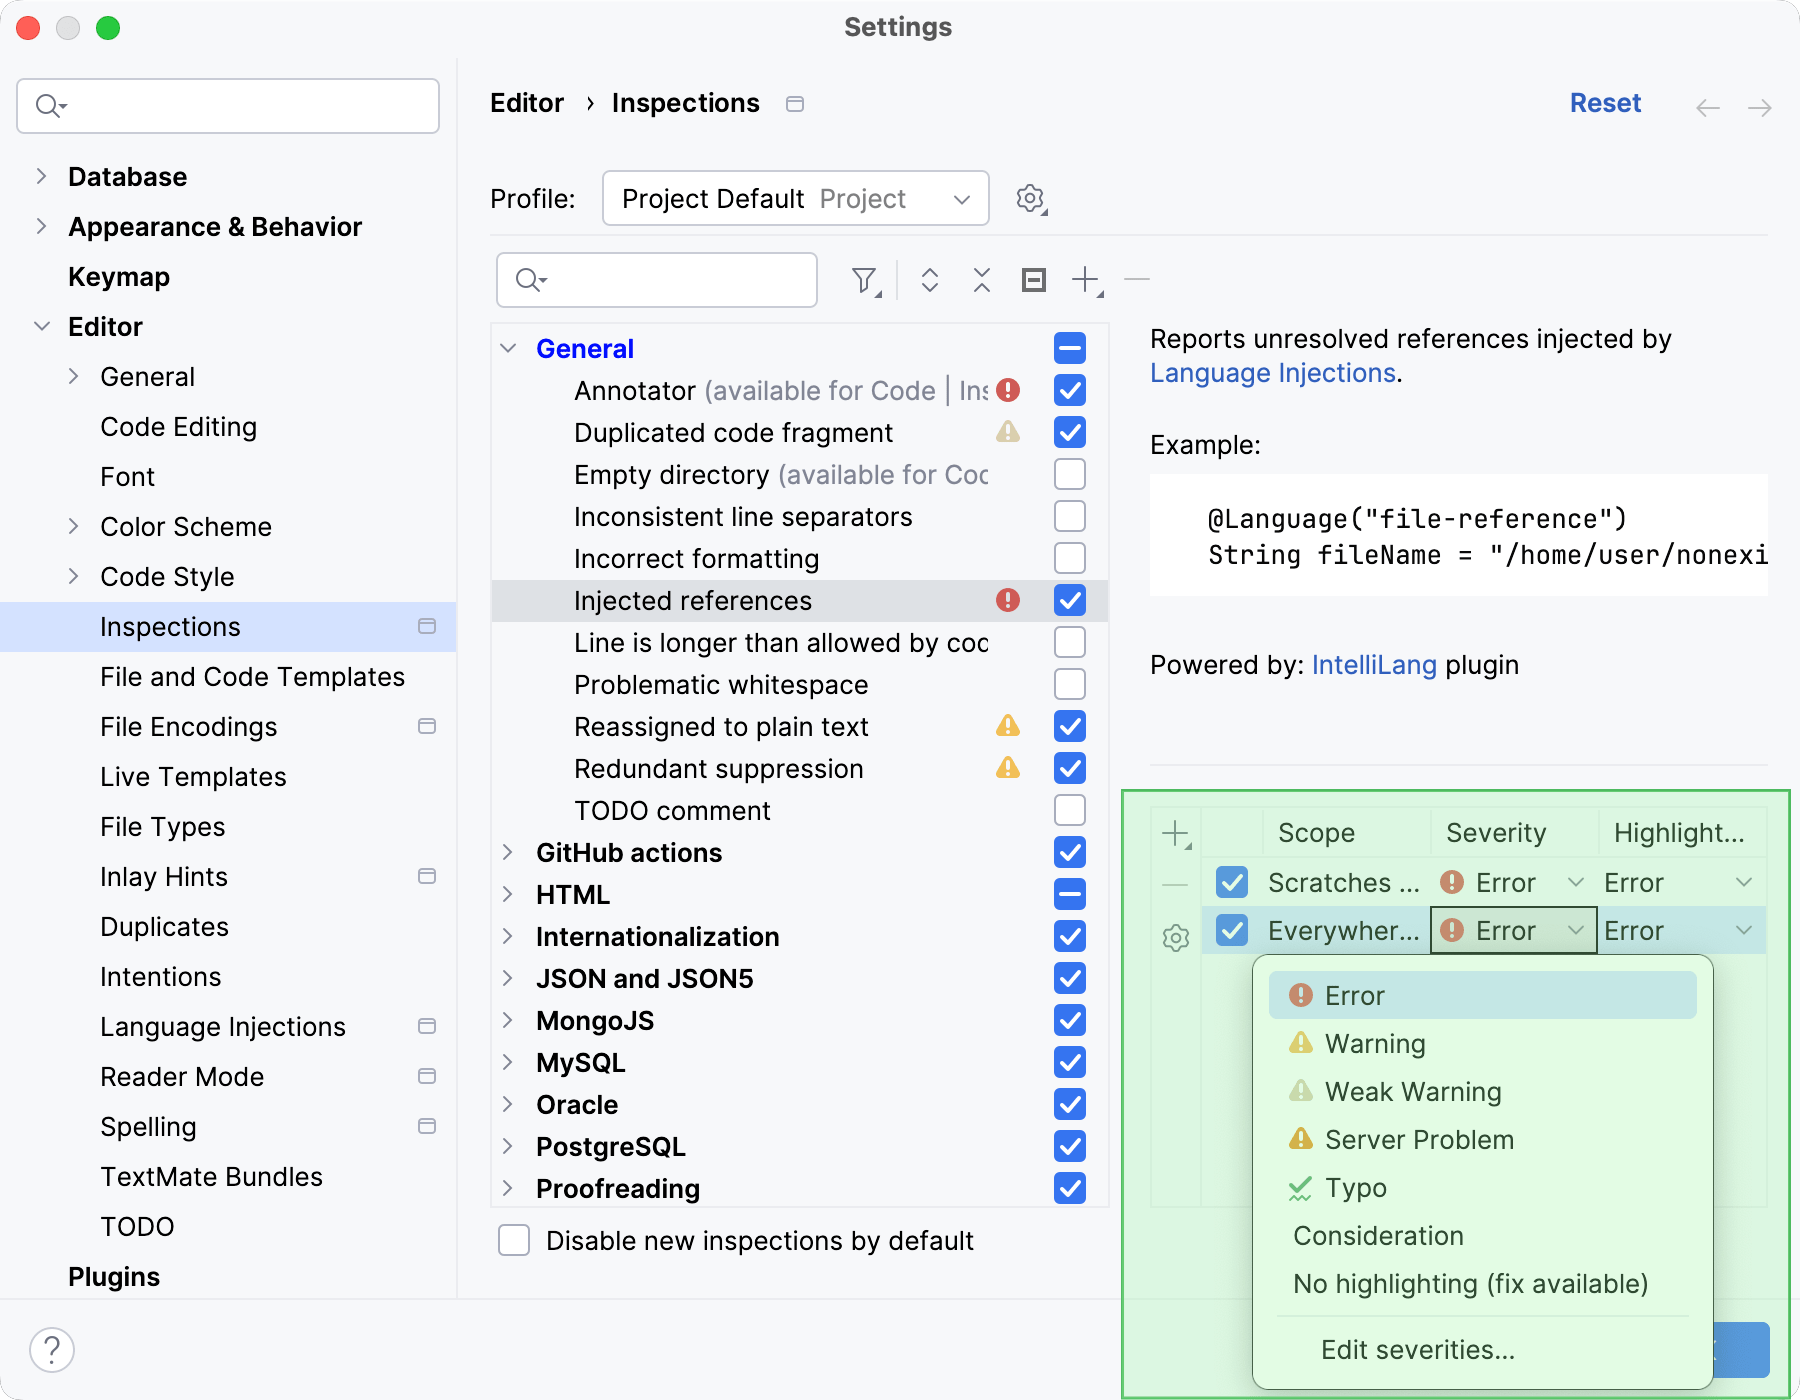The height and width of the screenshot is (1400, 1800).
Task: Open the help question mark button
Action: pos(52,1349)
